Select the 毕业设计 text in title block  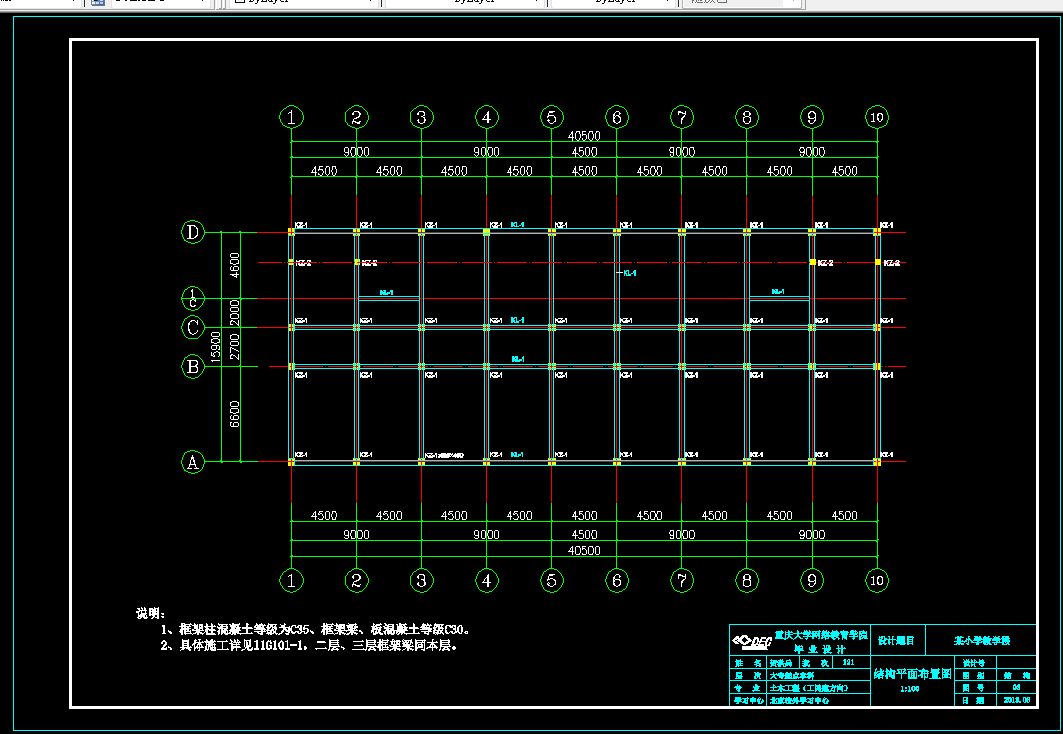tap(821, 649)
